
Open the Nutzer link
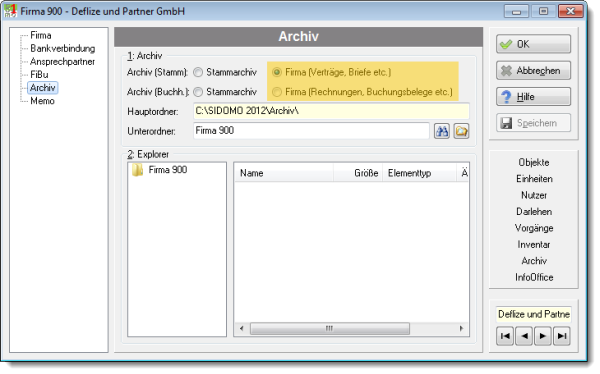point(534,195)
